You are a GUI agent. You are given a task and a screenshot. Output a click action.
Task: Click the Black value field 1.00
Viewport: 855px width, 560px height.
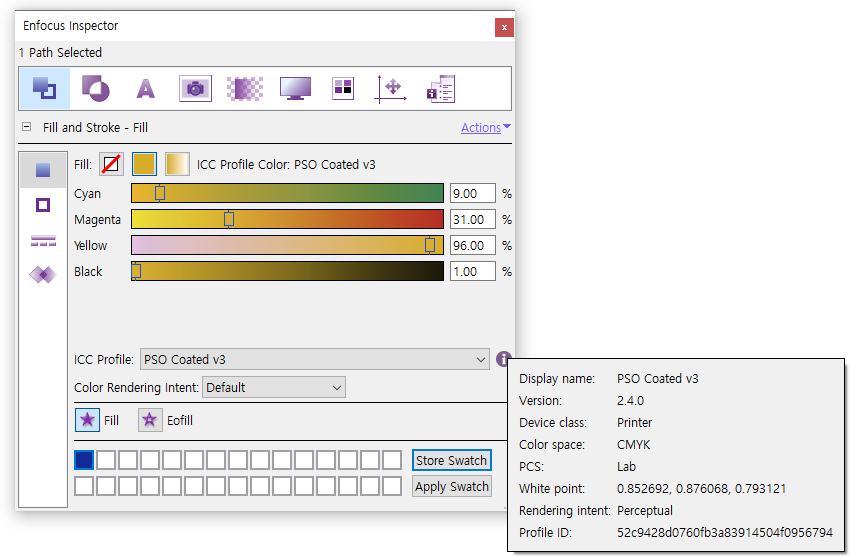click(x=473, y=271)
